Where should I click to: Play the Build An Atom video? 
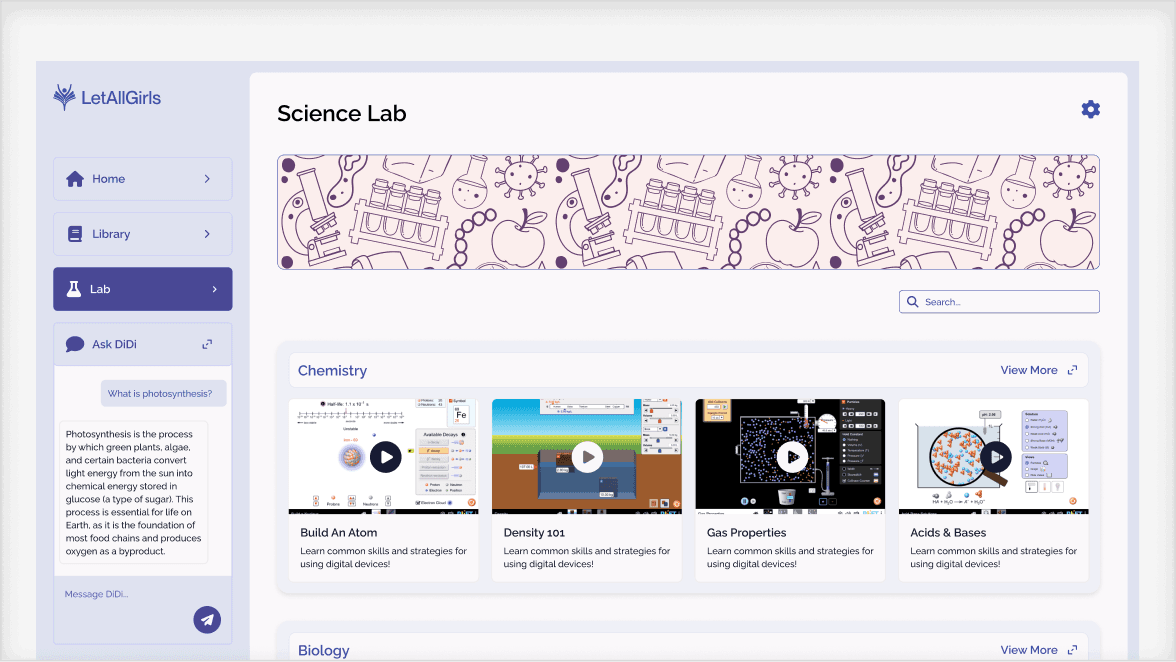pos(386,457)
